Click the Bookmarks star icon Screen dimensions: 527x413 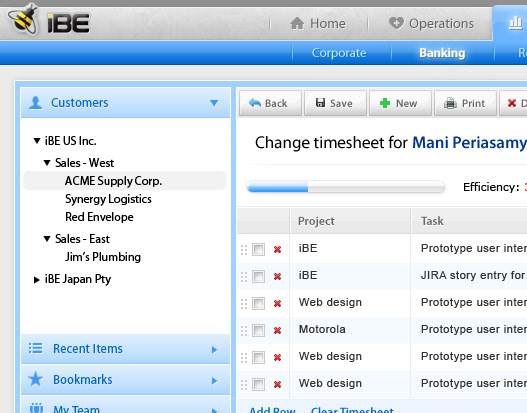[36, 379]
